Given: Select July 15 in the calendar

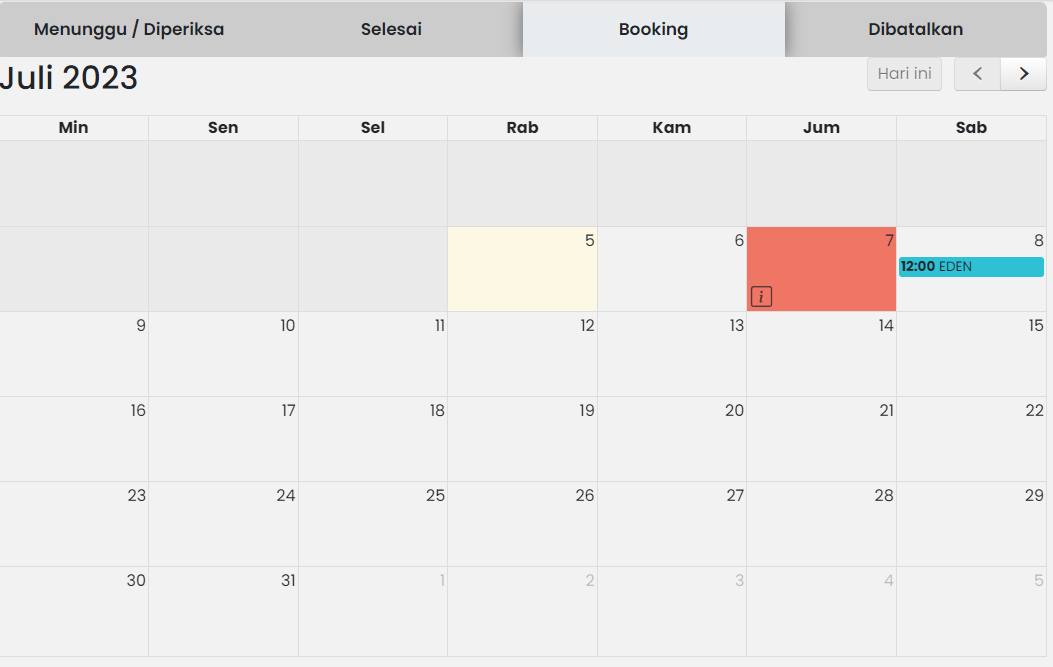Looking at the screenshot, I should (970, 354).
